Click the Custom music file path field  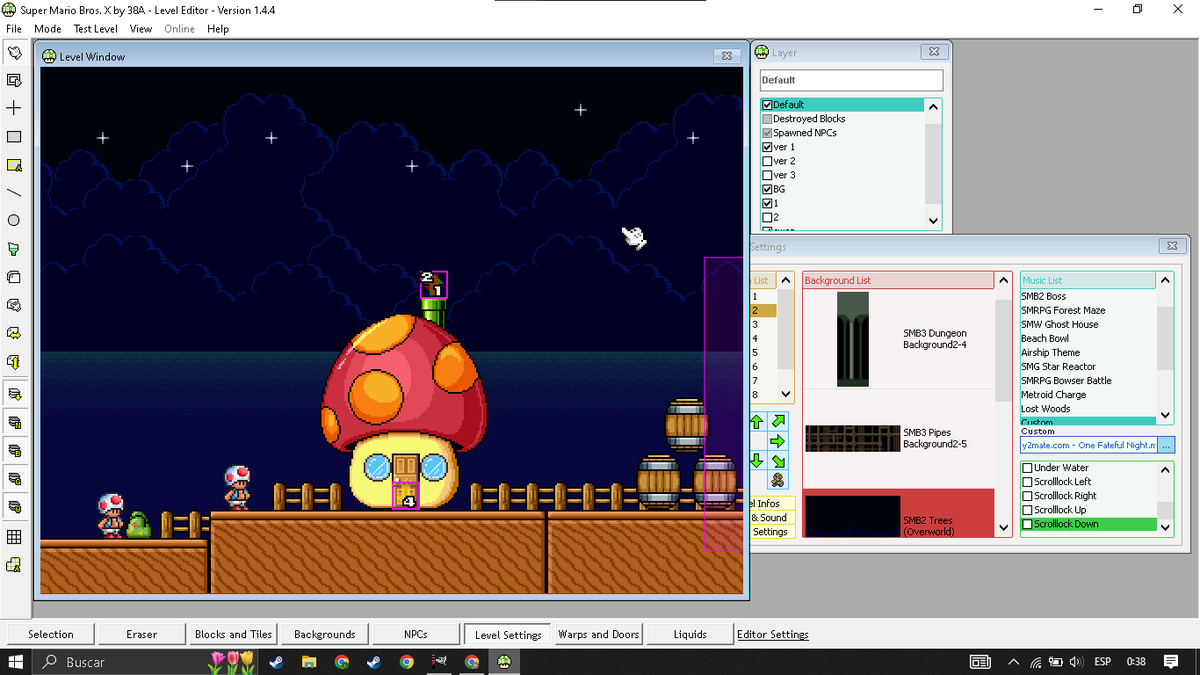(1088, 445)
